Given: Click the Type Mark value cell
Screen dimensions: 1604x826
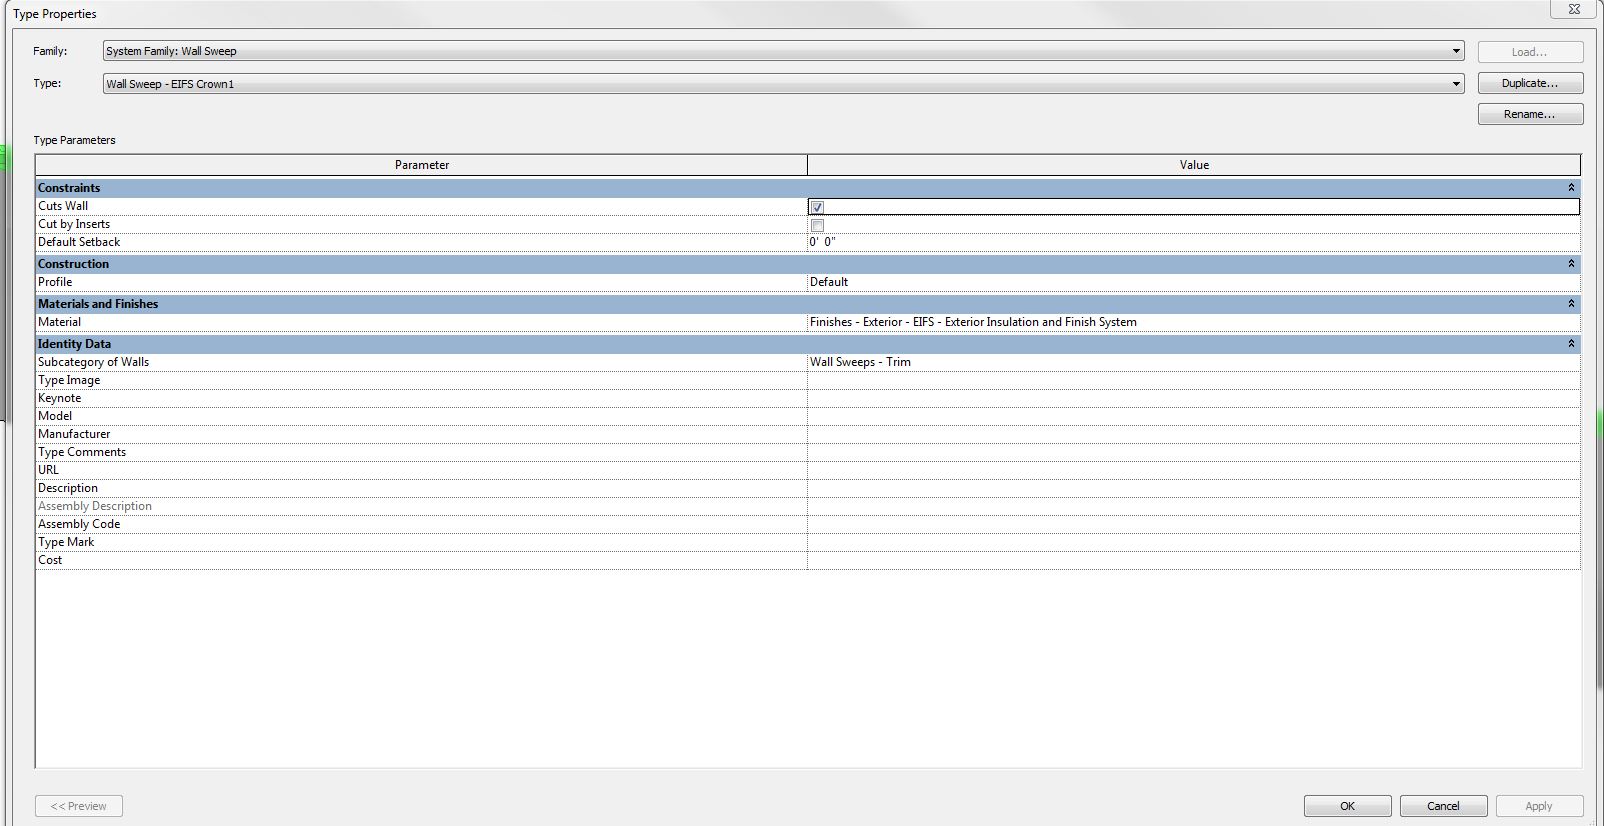Looking at the screenshot, I should [1194, 542].
